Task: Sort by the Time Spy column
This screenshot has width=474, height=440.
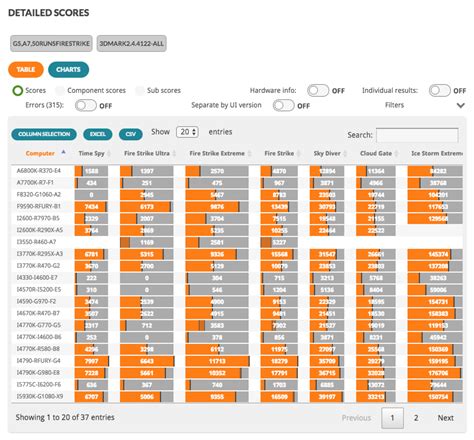Action: pos(92,153)
